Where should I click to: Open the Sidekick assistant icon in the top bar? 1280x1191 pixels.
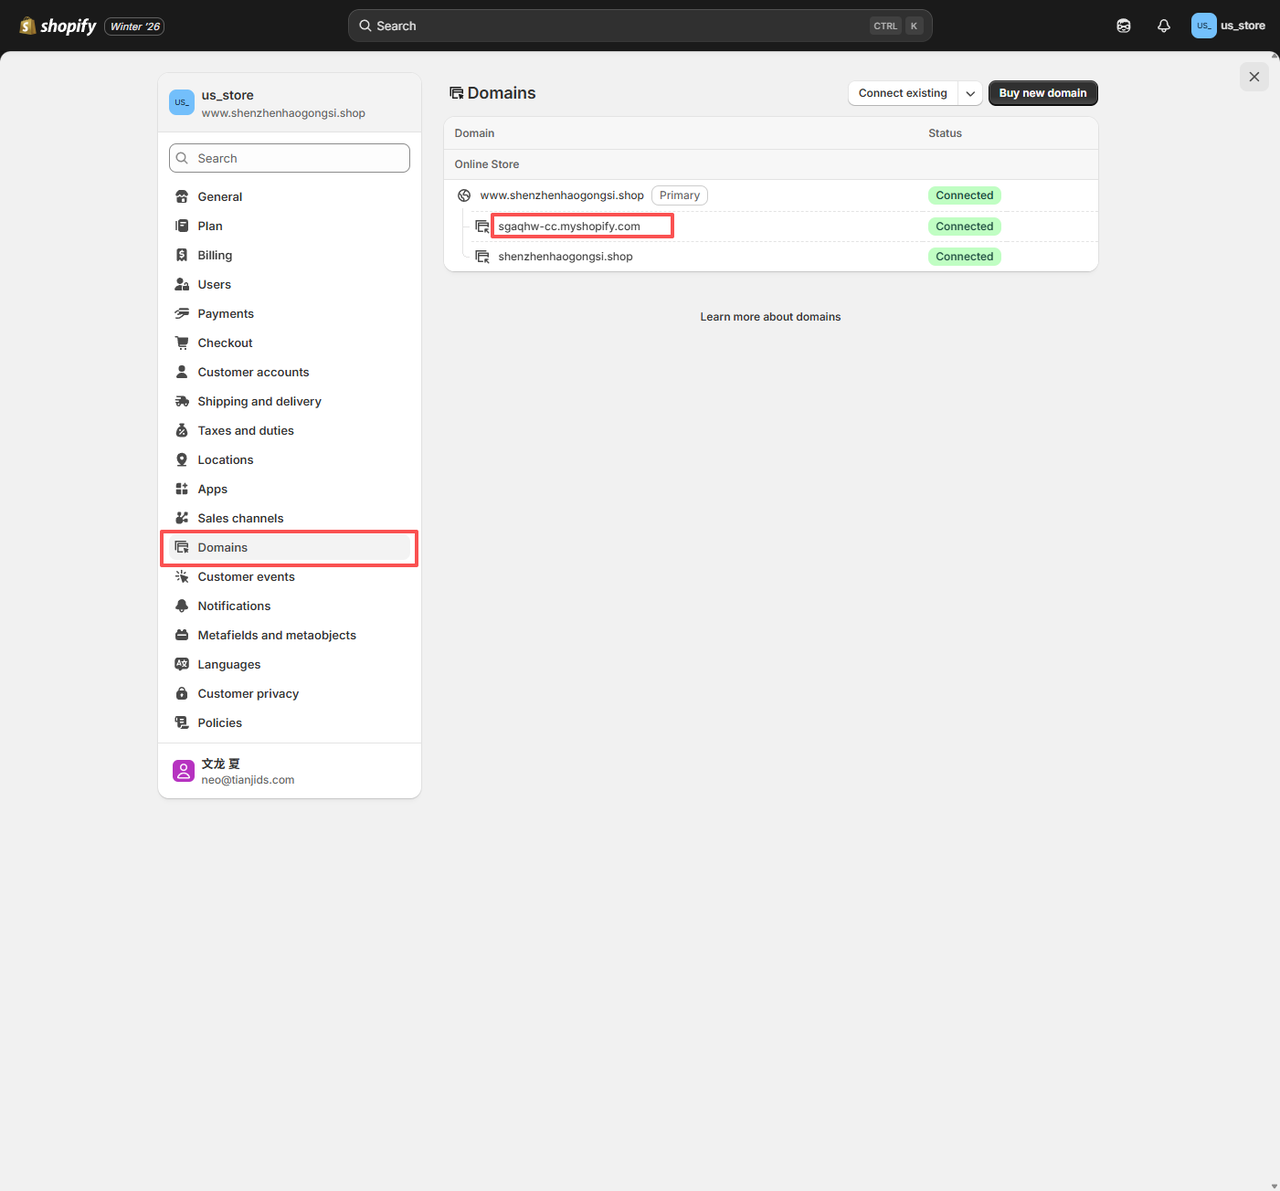tap(1123, 26)
